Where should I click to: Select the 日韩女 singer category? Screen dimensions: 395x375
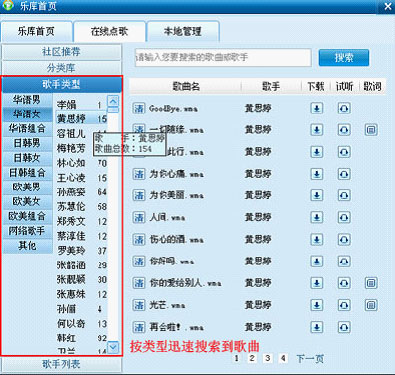point(27,158)
